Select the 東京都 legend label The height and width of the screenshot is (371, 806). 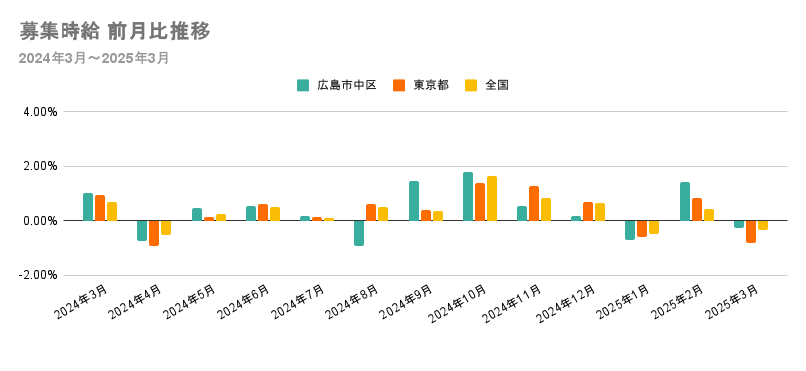click(431, 85)
